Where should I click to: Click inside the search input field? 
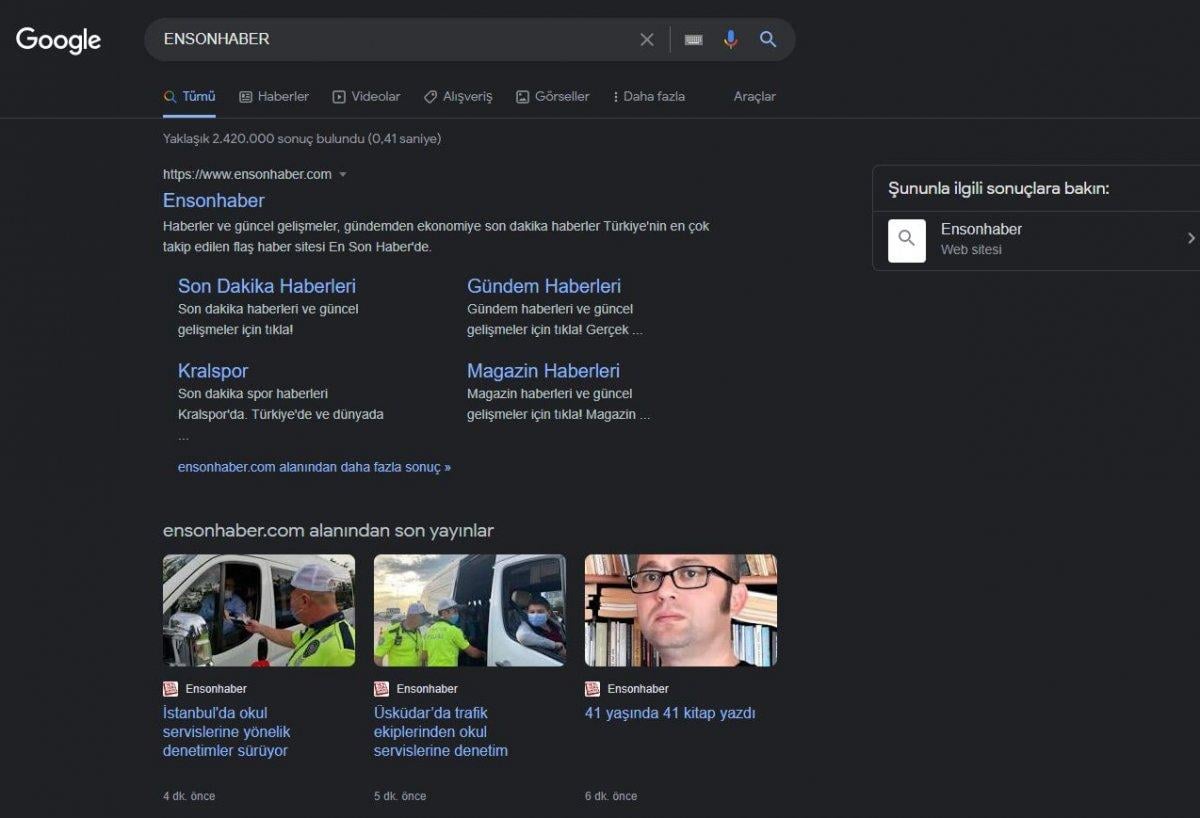(x=400, y=39)
